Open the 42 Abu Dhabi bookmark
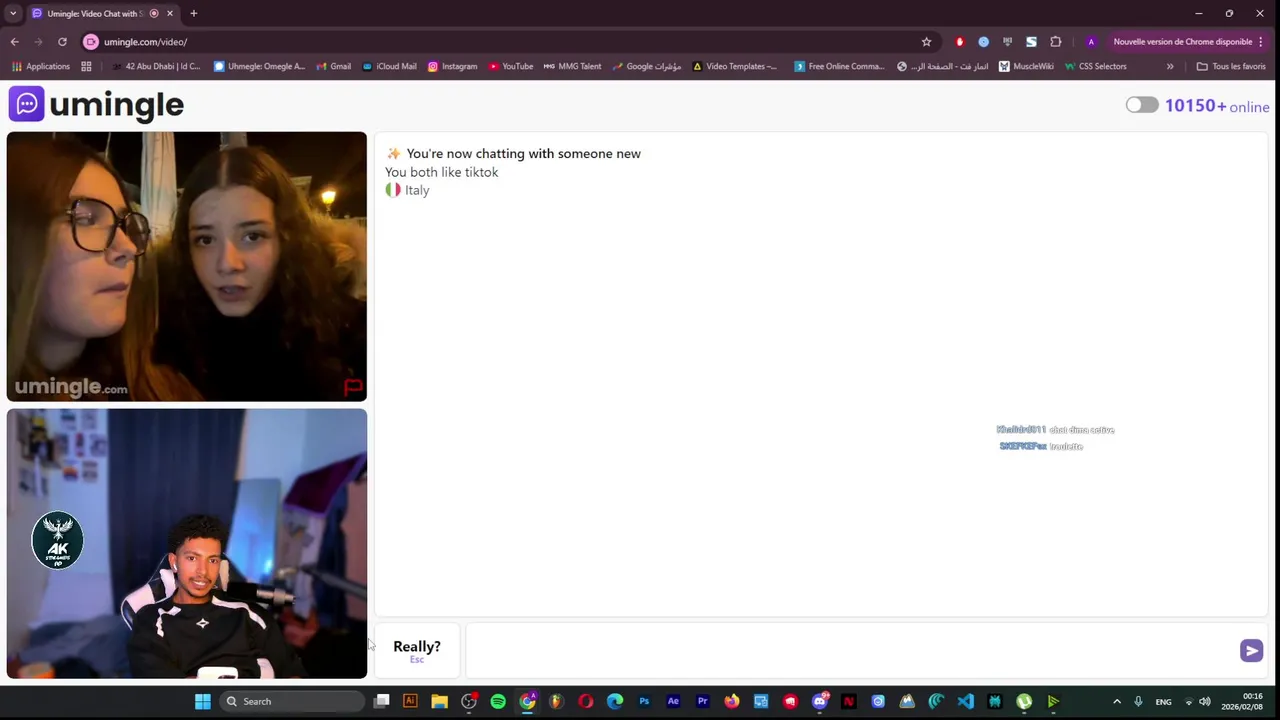The image size is (1280, 720). click(155, 66)
